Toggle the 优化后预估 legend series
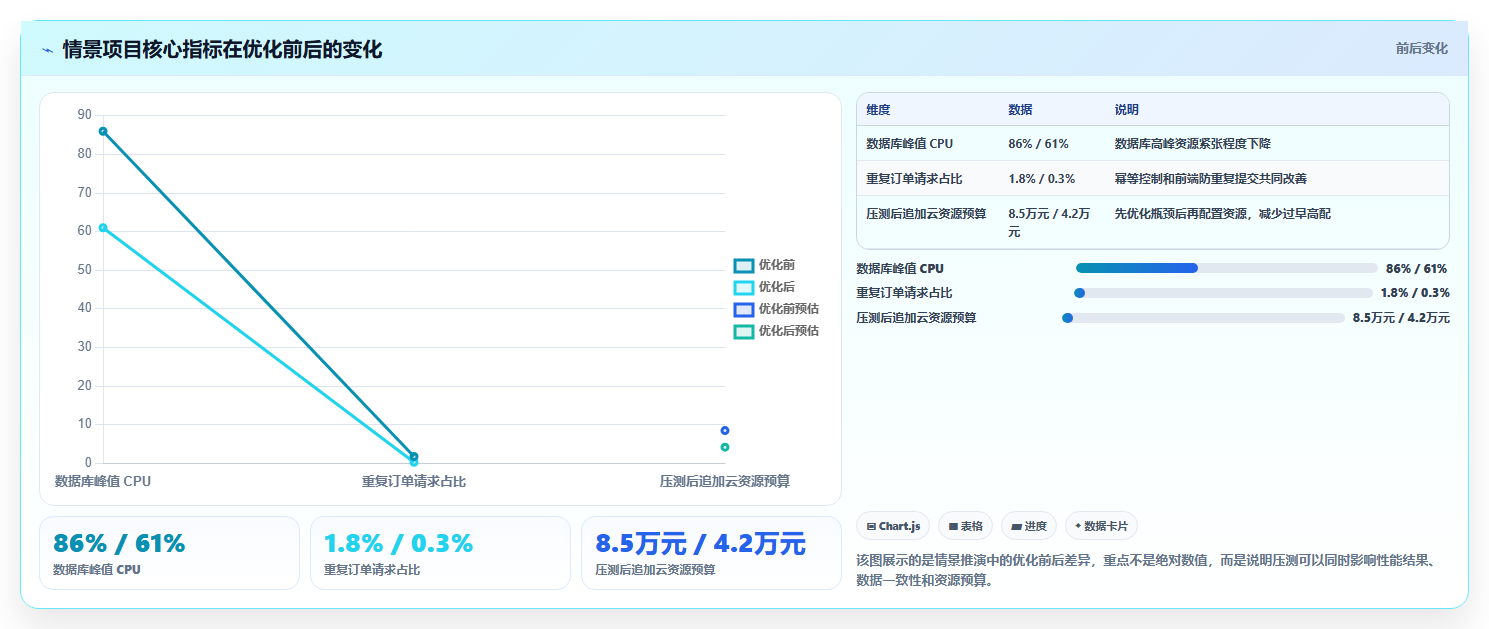 [776, 331]
